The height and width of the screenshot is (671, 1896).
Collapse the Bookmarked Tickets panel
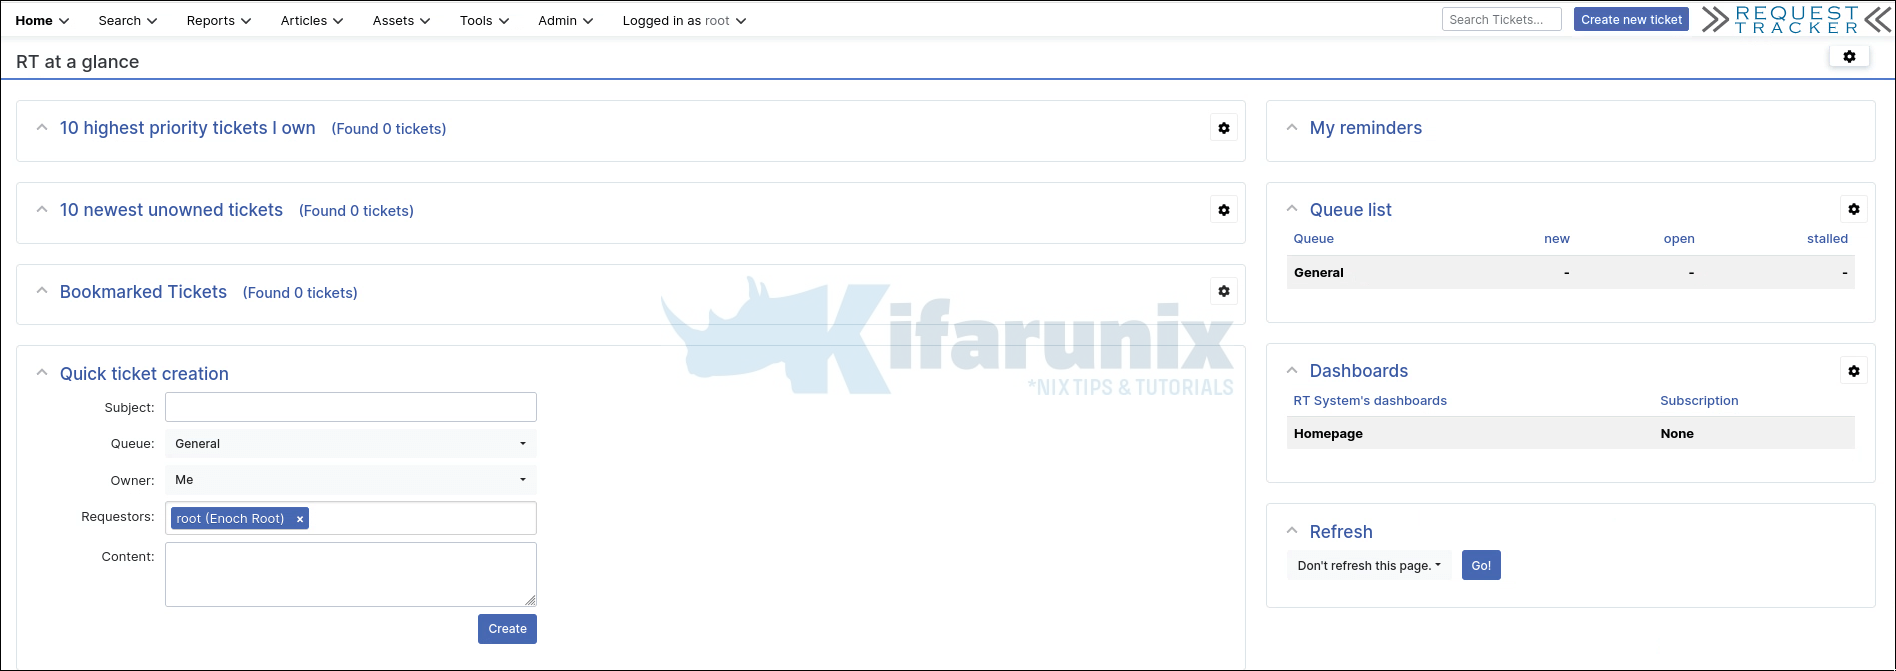pos(42,291)
